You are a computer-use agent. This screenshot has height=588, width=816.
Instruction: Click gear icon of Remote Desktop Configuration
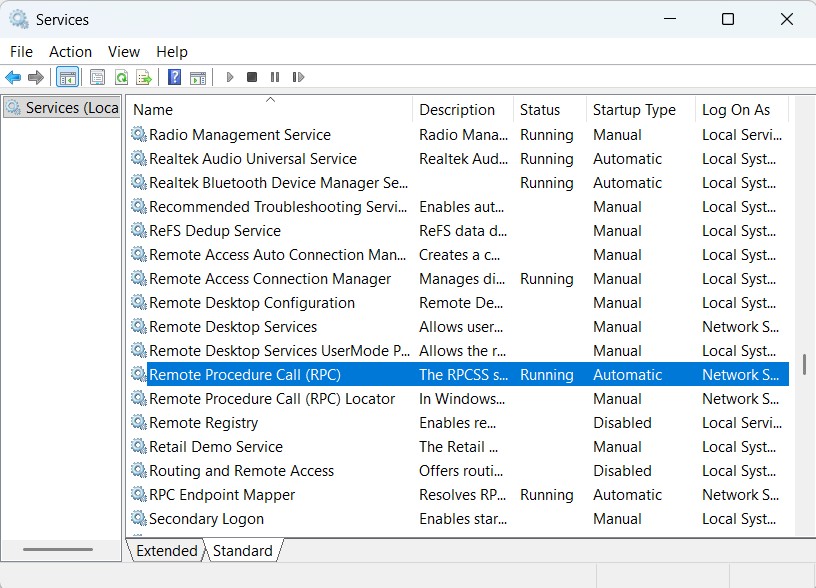pos(138,302)
